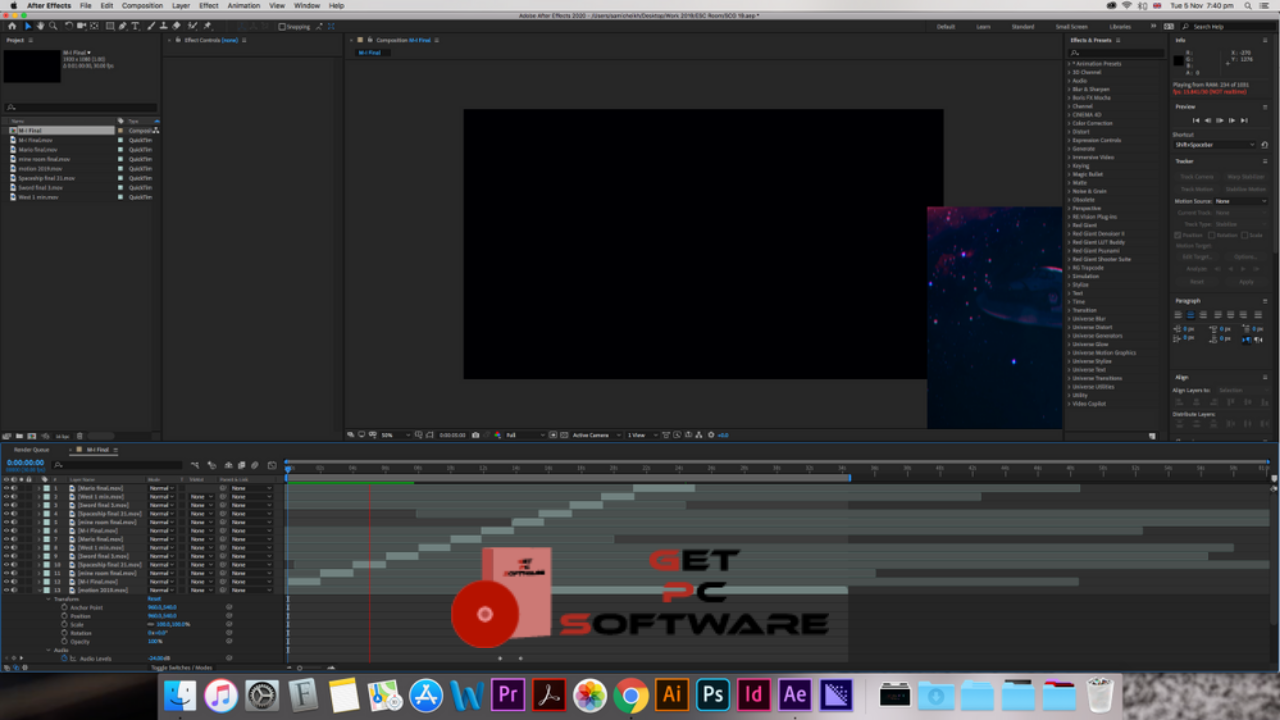Select the Rectangle shape tool
Image resolution: width=1280 pixels, height=720 pixels.
(x=109, y=26)
